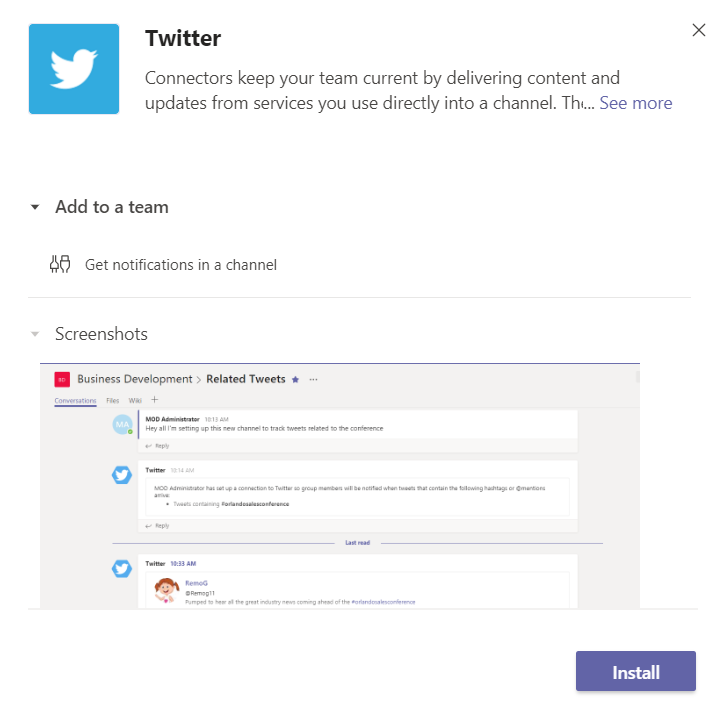
Task: Collapse the Add to a team section
Action: 35,208
